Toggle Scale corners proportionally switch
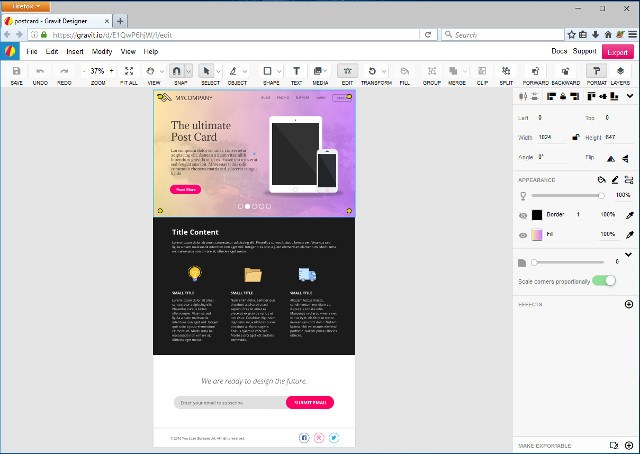Viewport: 640px width, 454px height. pos(603,281)
